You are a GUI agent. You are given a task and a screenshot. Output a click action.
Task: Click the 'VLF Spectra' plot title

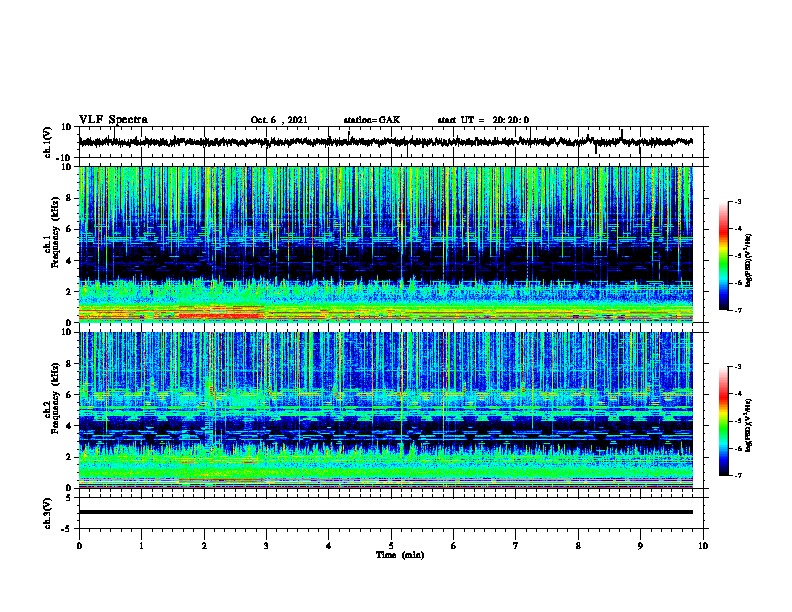tap(113, 120)
